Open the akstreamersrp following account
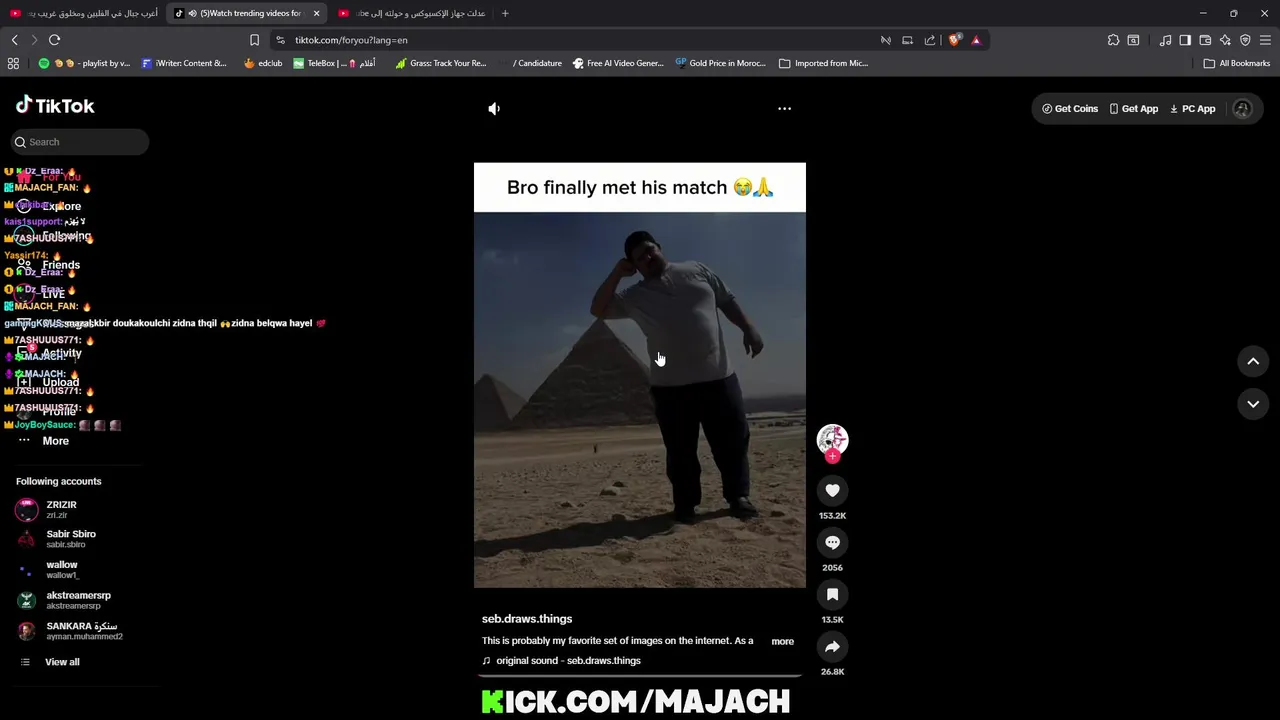Image resolution: width=1280 pixels, height=720 pixels. 64,600
